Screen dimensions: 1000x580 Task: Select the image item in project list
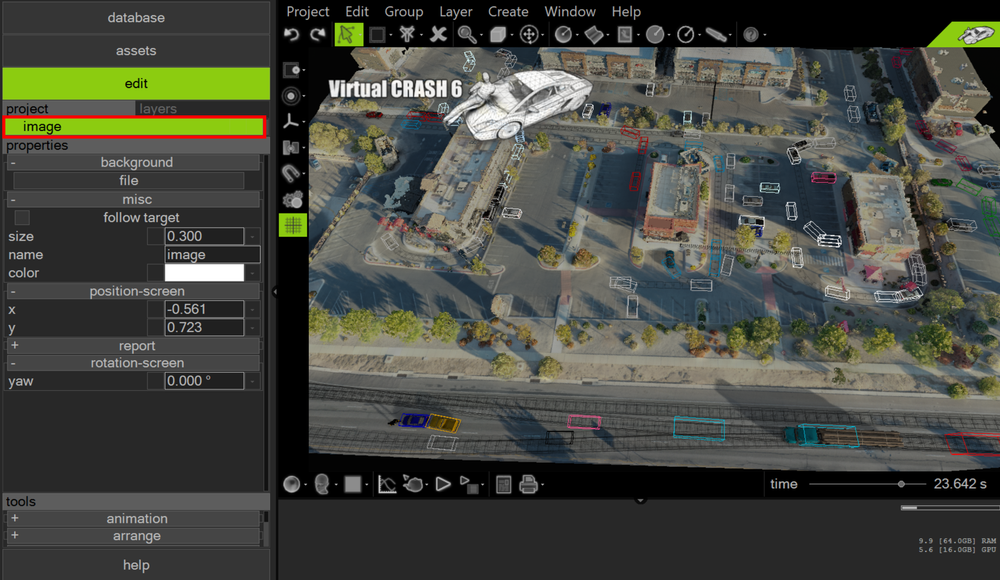(135, 126)
